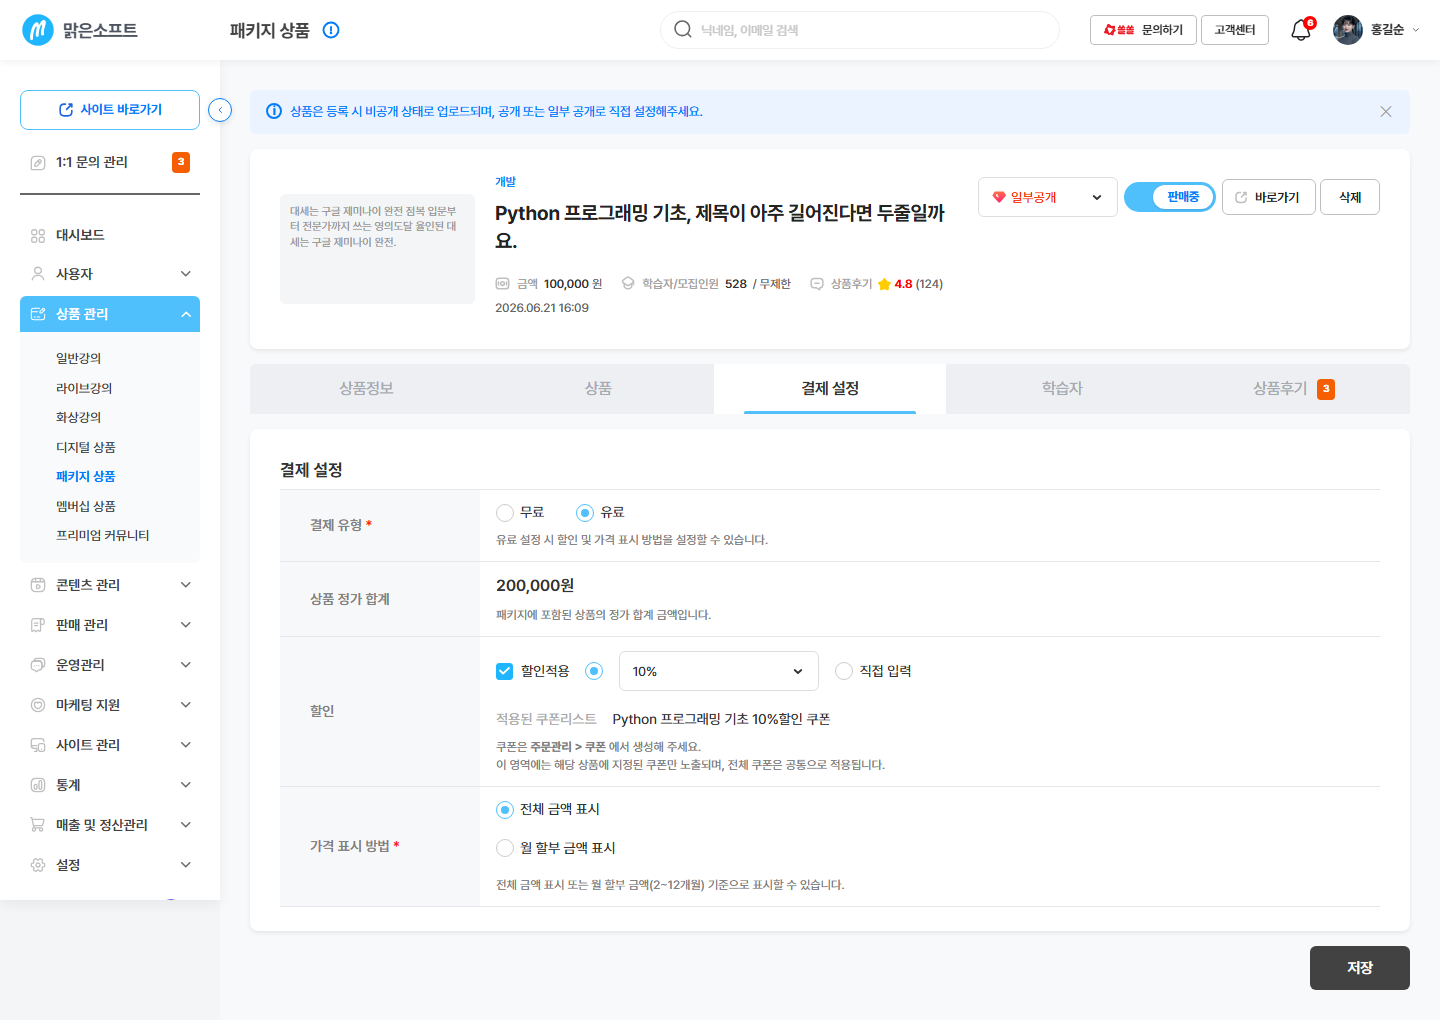
Task: Select the 무료 payment type radio
Action: point(505,513)
